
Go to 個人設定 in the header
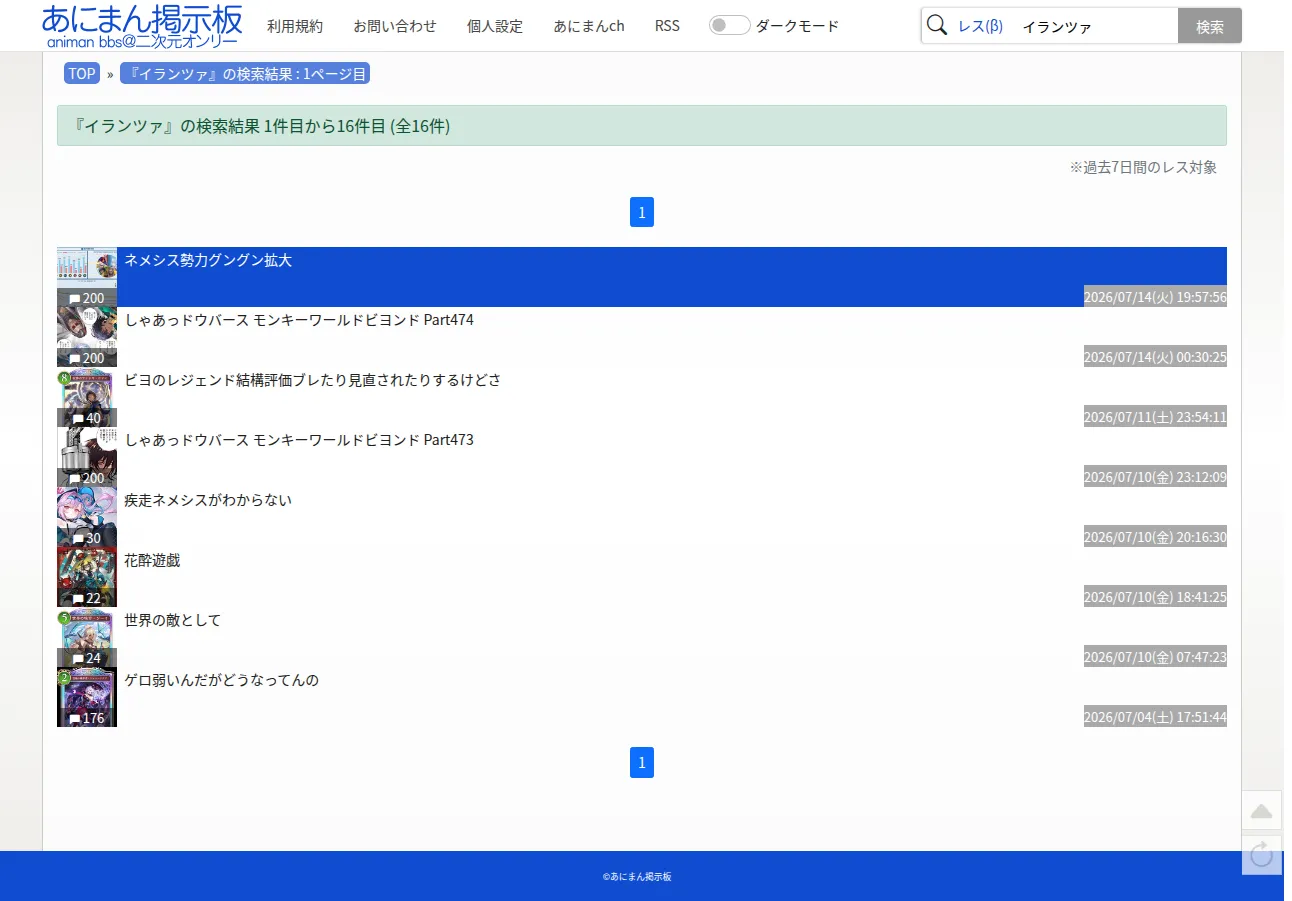tap(495, 26)
